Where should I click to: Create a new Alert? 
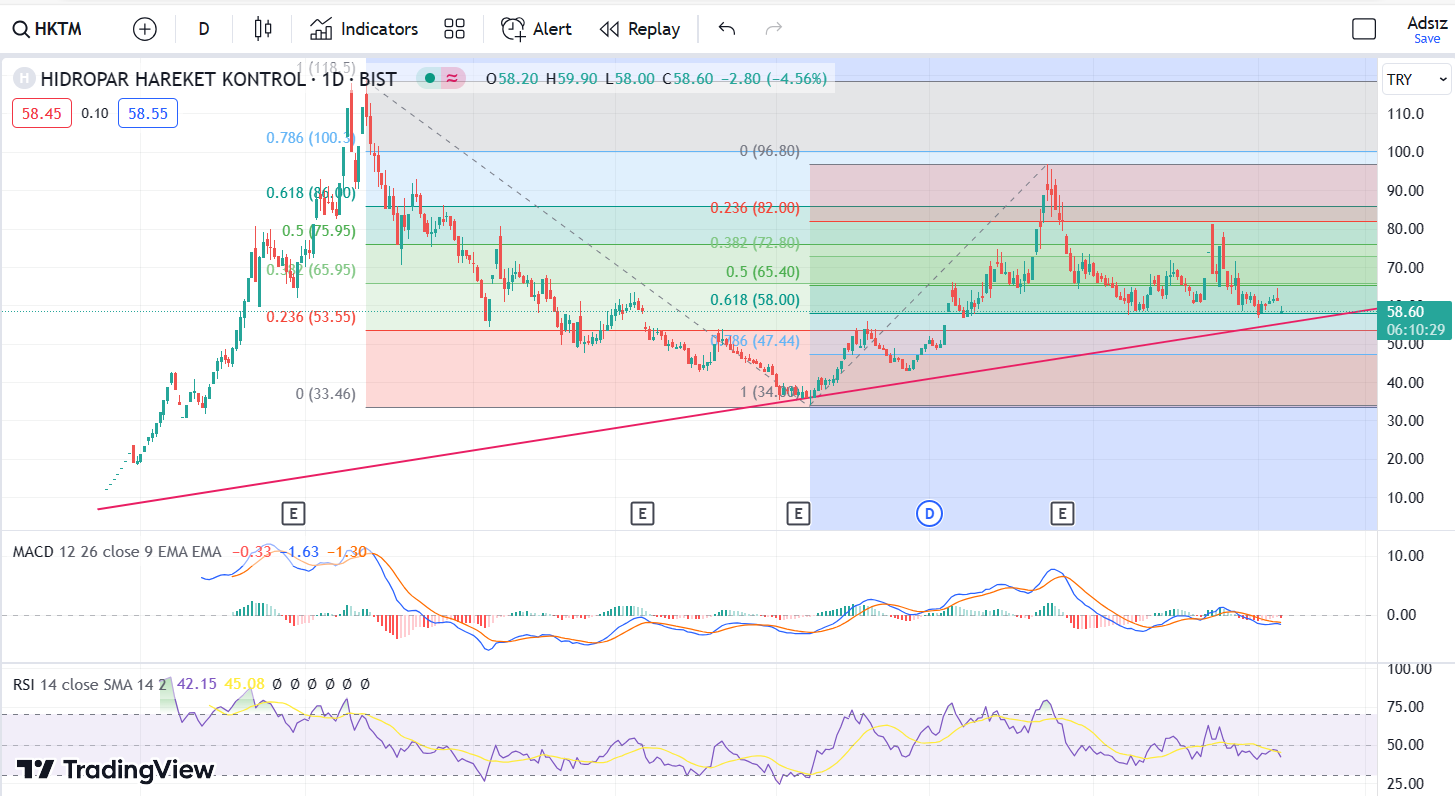536,29
